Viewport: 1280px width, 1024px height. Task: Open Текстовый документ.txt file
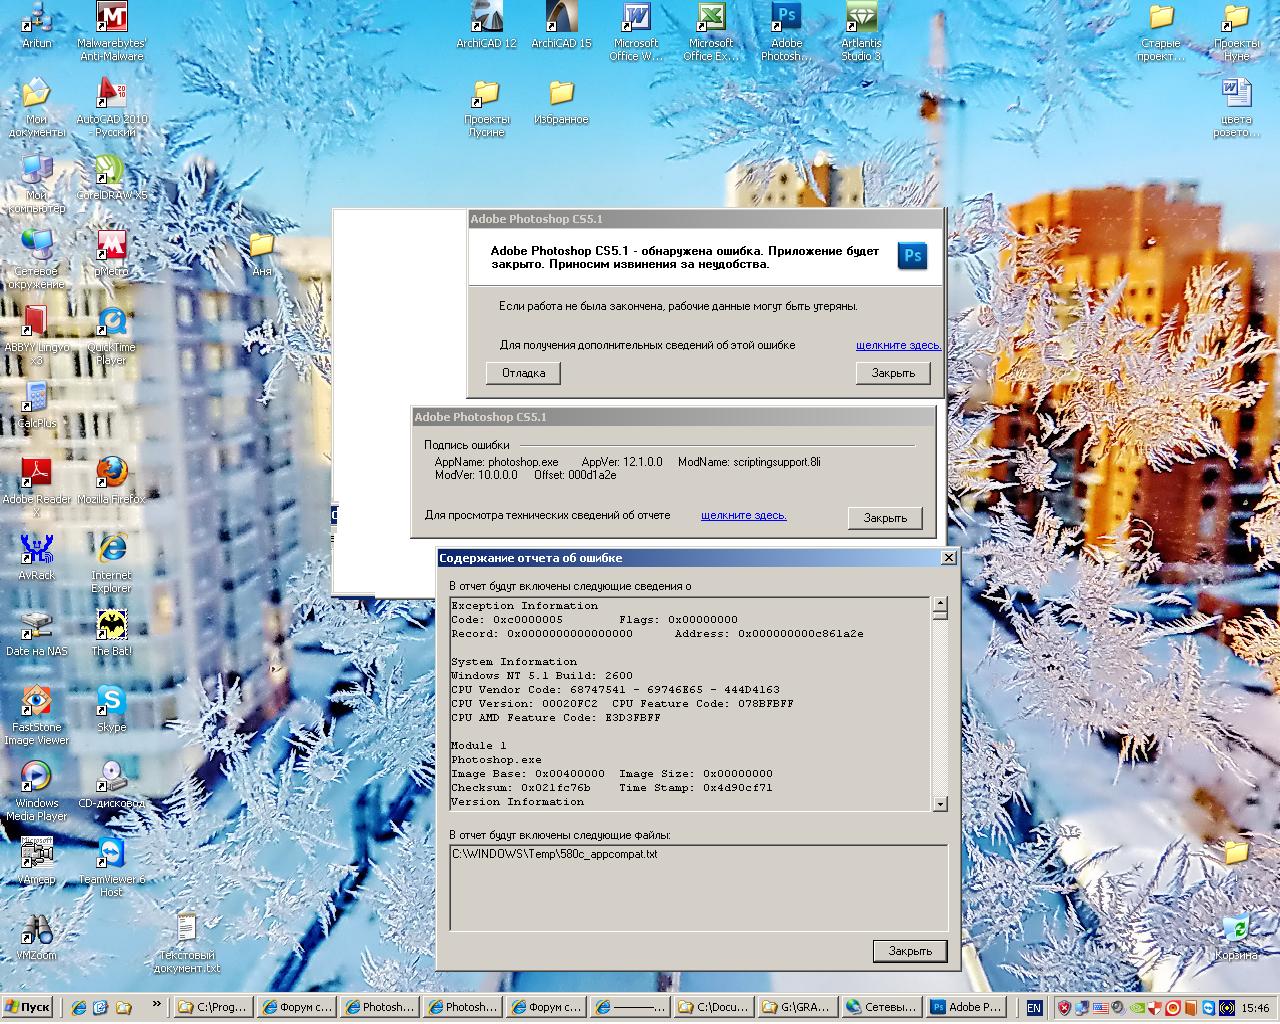[x=186, y=943]
